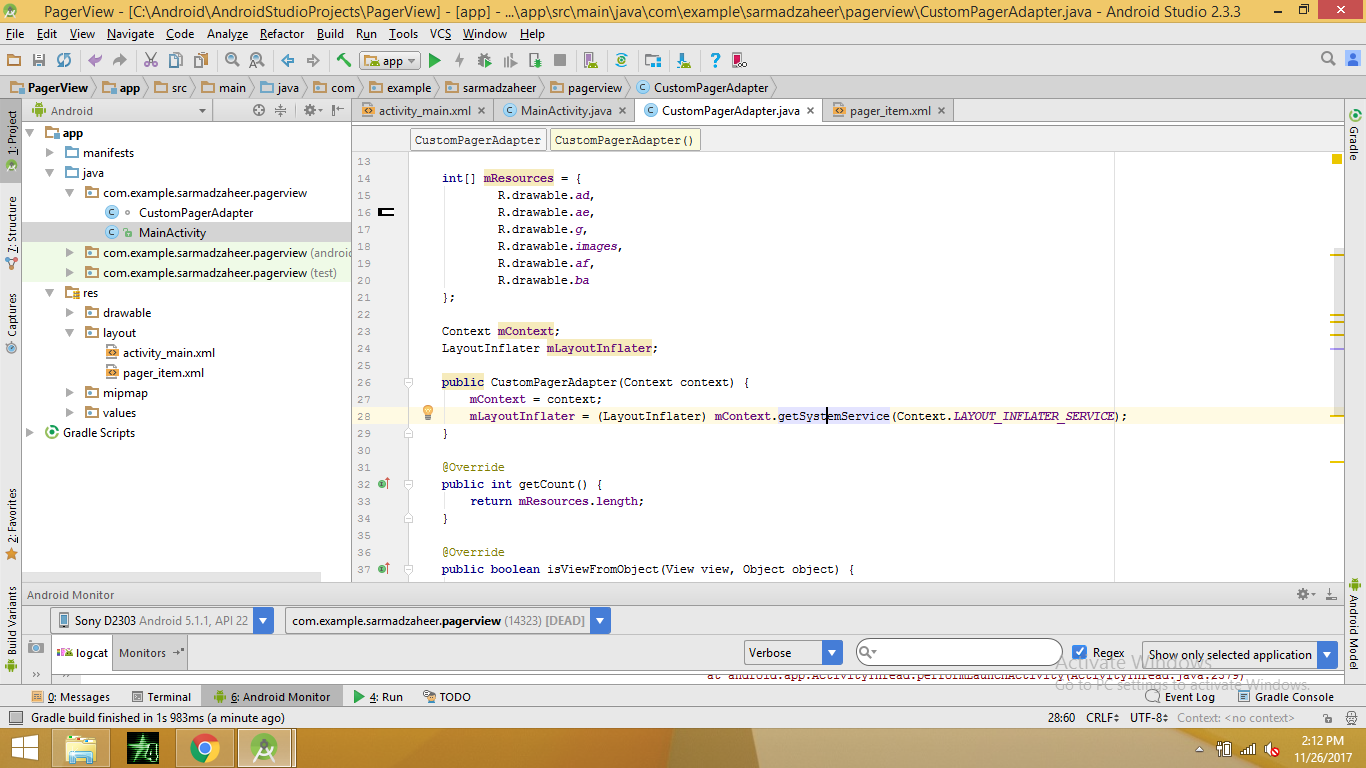The image size is (1366, 768).
Task: Toggle the Gradle side panel
Action: pyautogui.click(x=1355, y=134)
